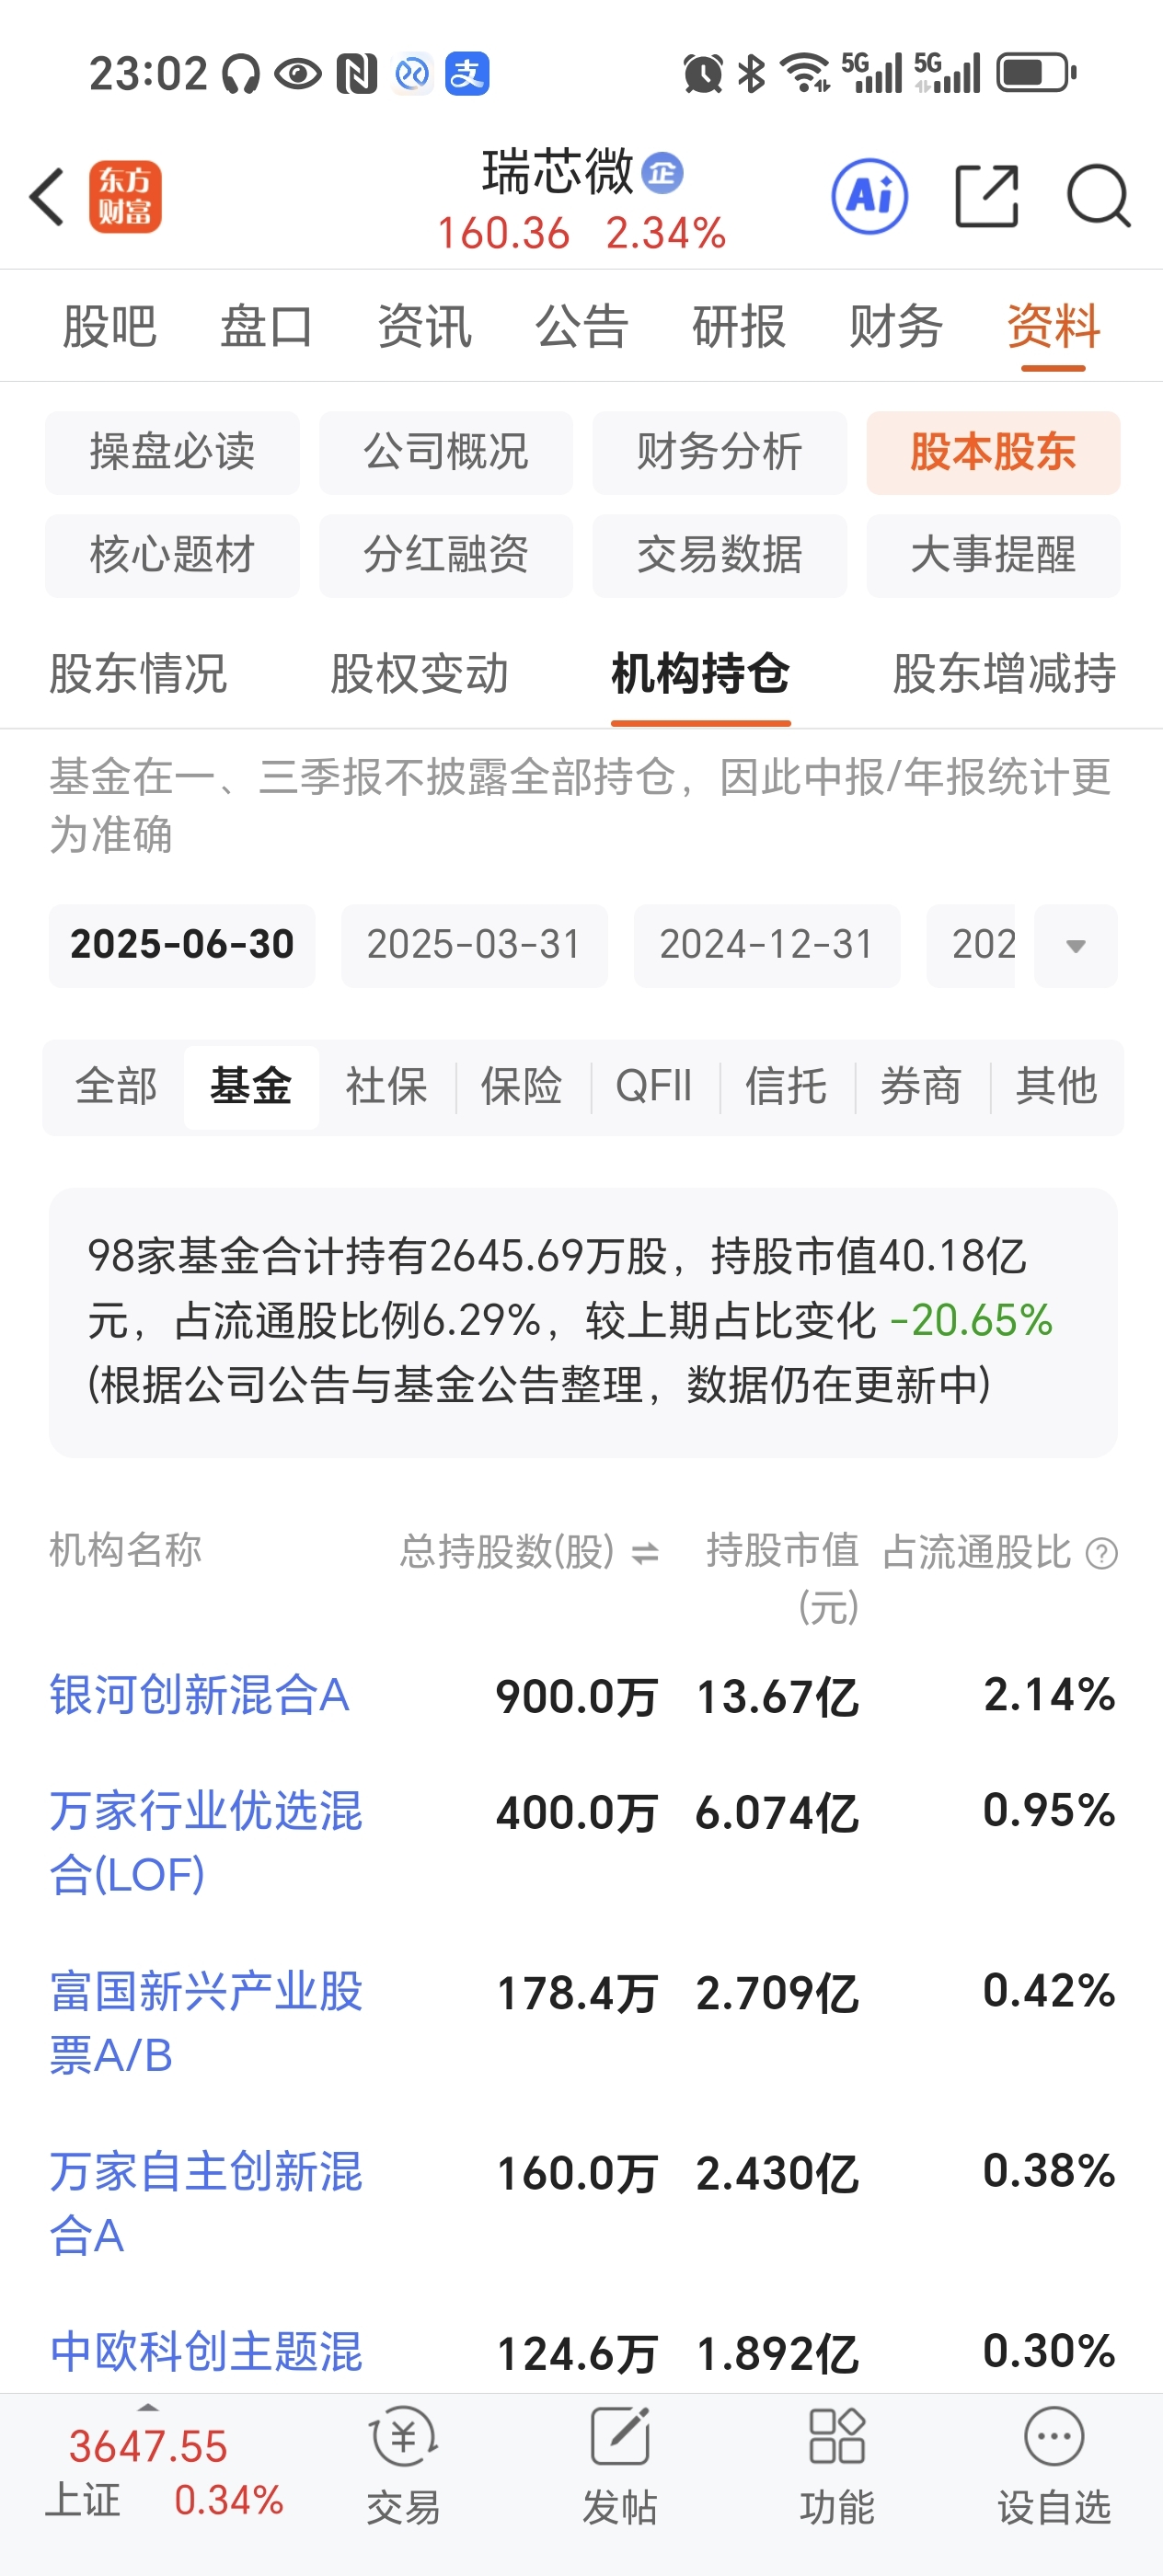Switch to the 资讯 tab
Screen dimensions: 1163x2576
click(x=424, y=326)
